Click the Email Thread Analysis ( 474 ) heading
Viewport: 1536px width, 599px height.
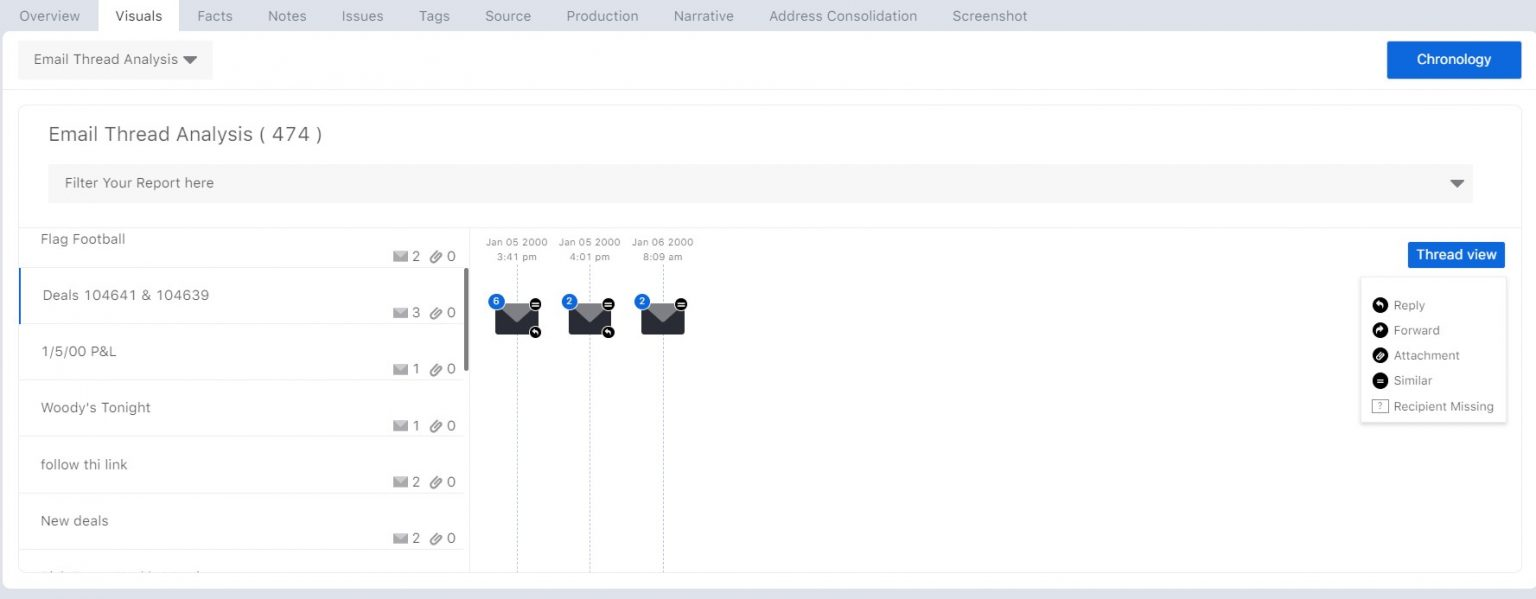pos(185,134)
